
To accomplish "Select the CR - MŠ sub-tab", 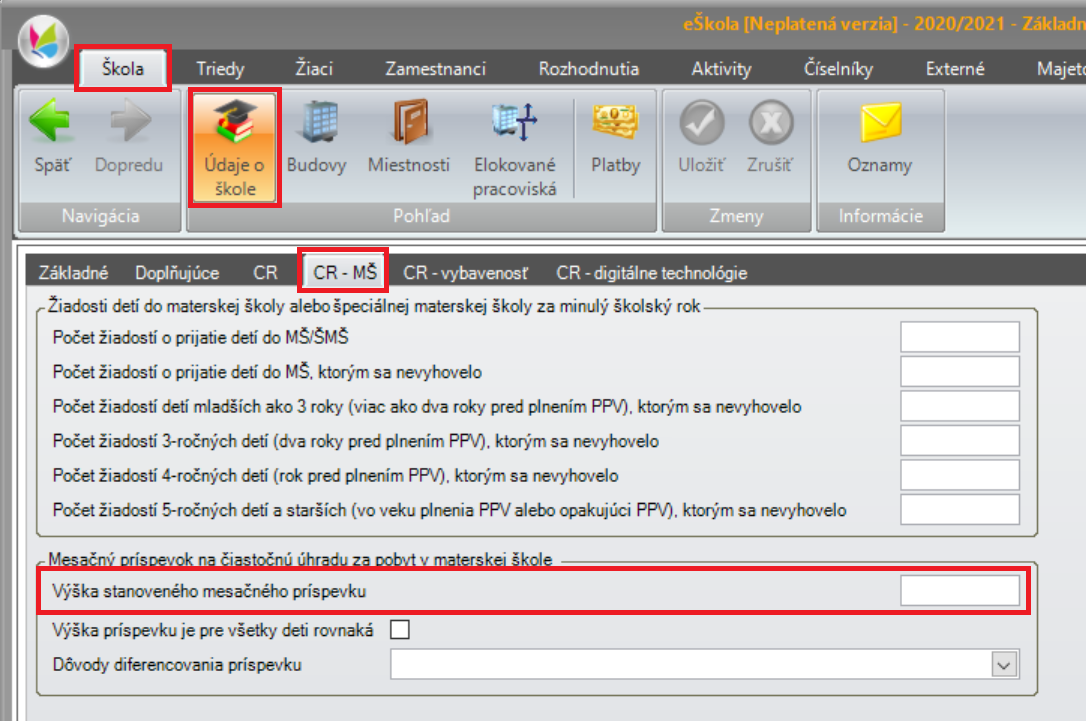I will coord(344,272).
